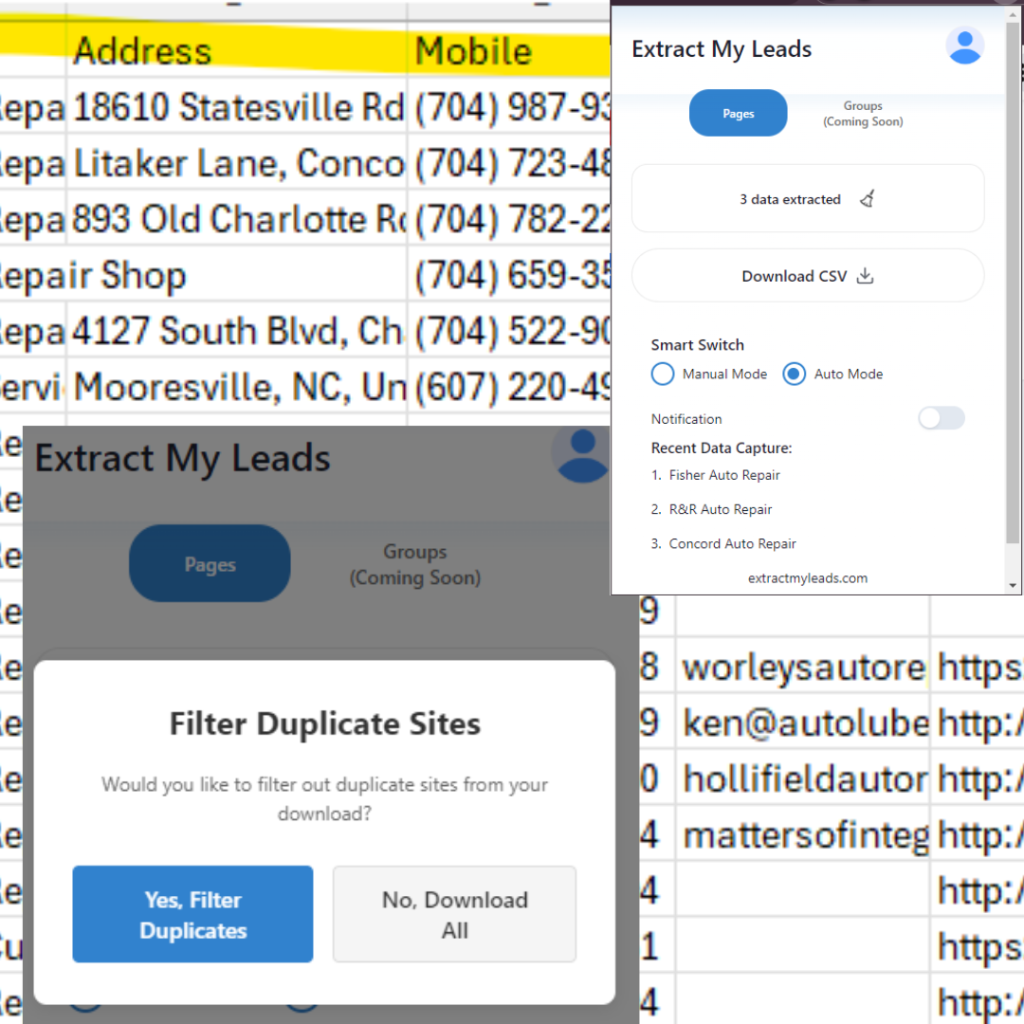This screenshot has width=1024, height=1024.
Task: Select Fisher Auto Repair in Recent Data Capture
Action: tap(724, 475)
